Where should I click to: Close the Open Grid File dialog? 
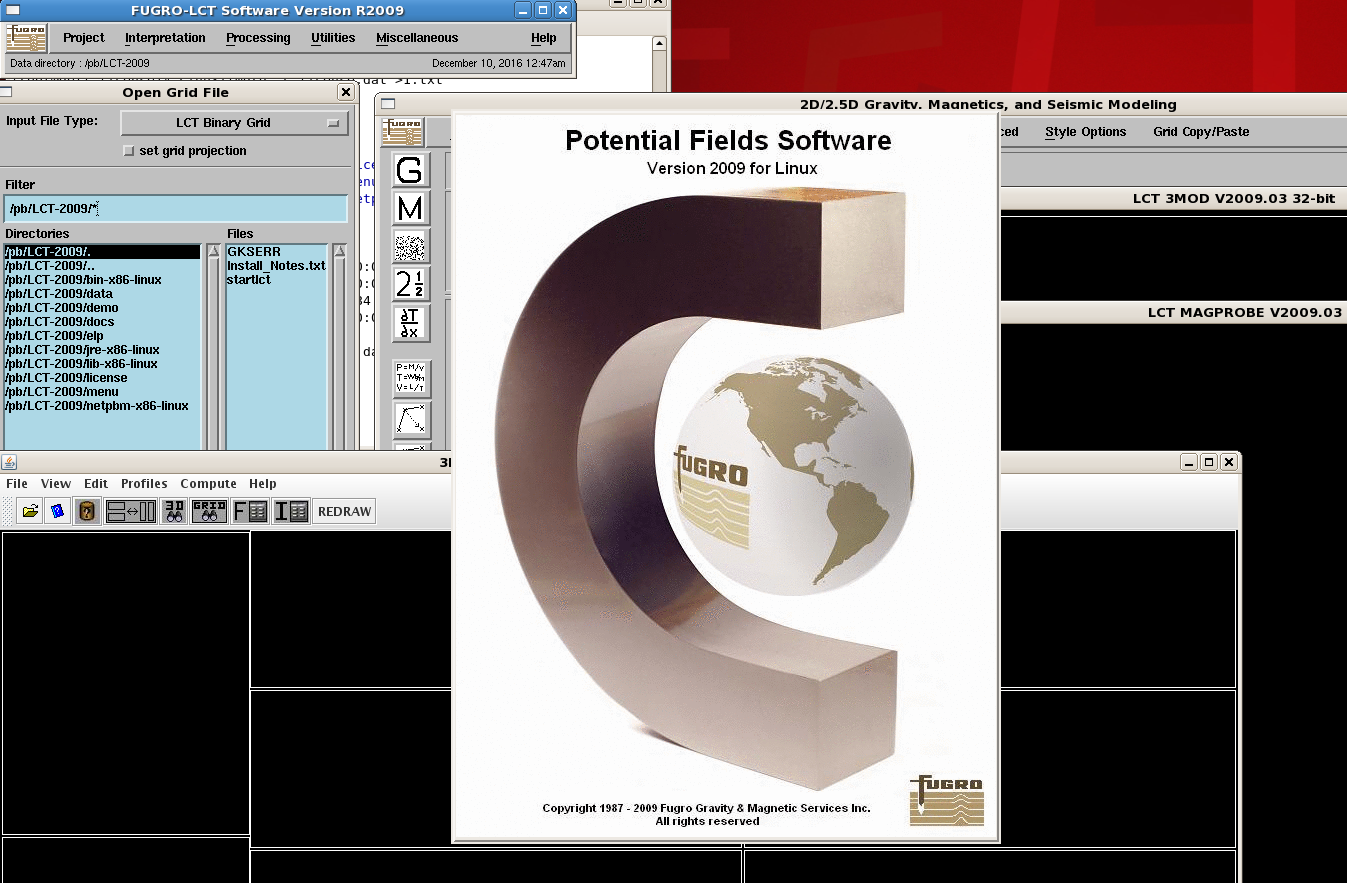[346, 92]
